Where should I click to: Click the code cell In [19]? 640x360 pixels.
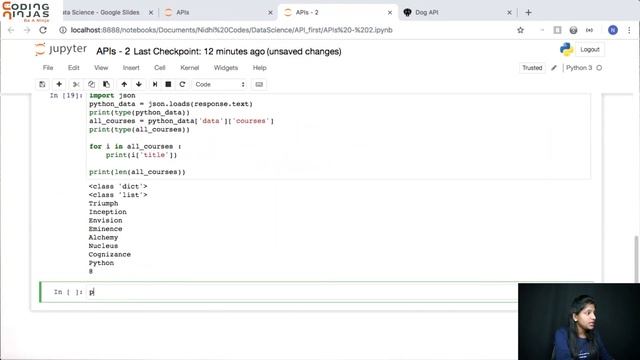click(x=339, y=135)
